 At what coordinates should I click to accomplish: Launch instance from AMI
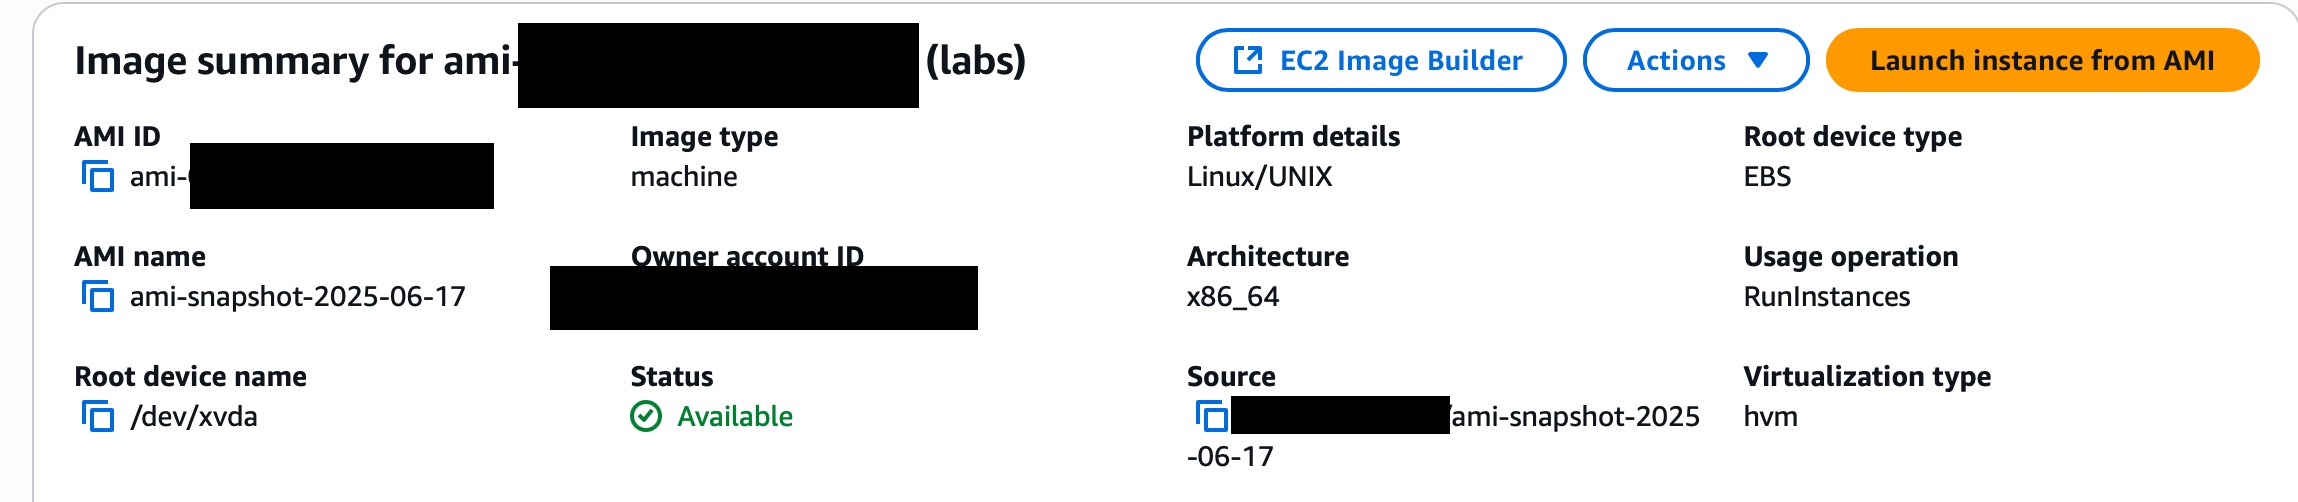tap(2042, 60)
